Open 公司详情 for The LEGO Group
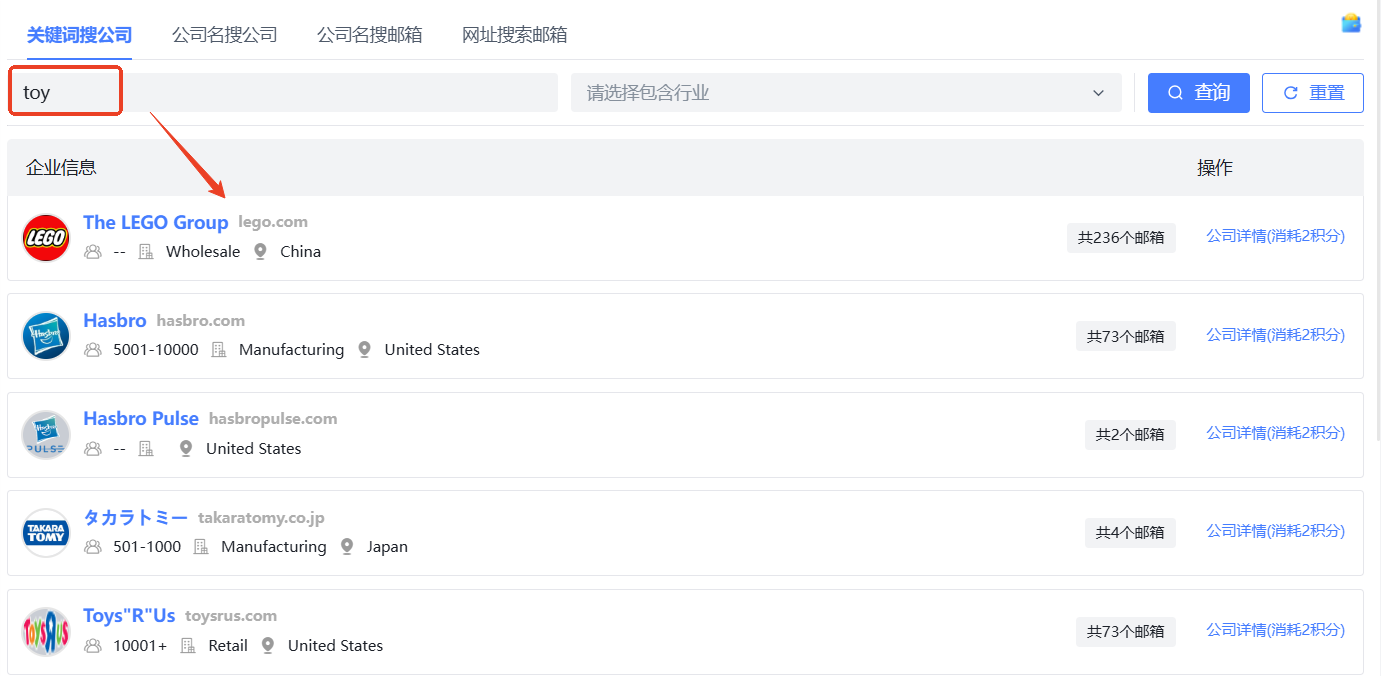 coord(1276,236)
